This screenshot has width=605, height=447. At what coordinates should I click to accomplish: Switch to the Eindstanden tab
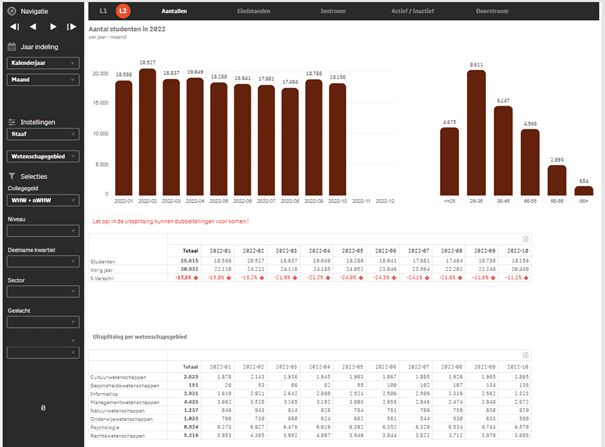(x=244, y=10)
